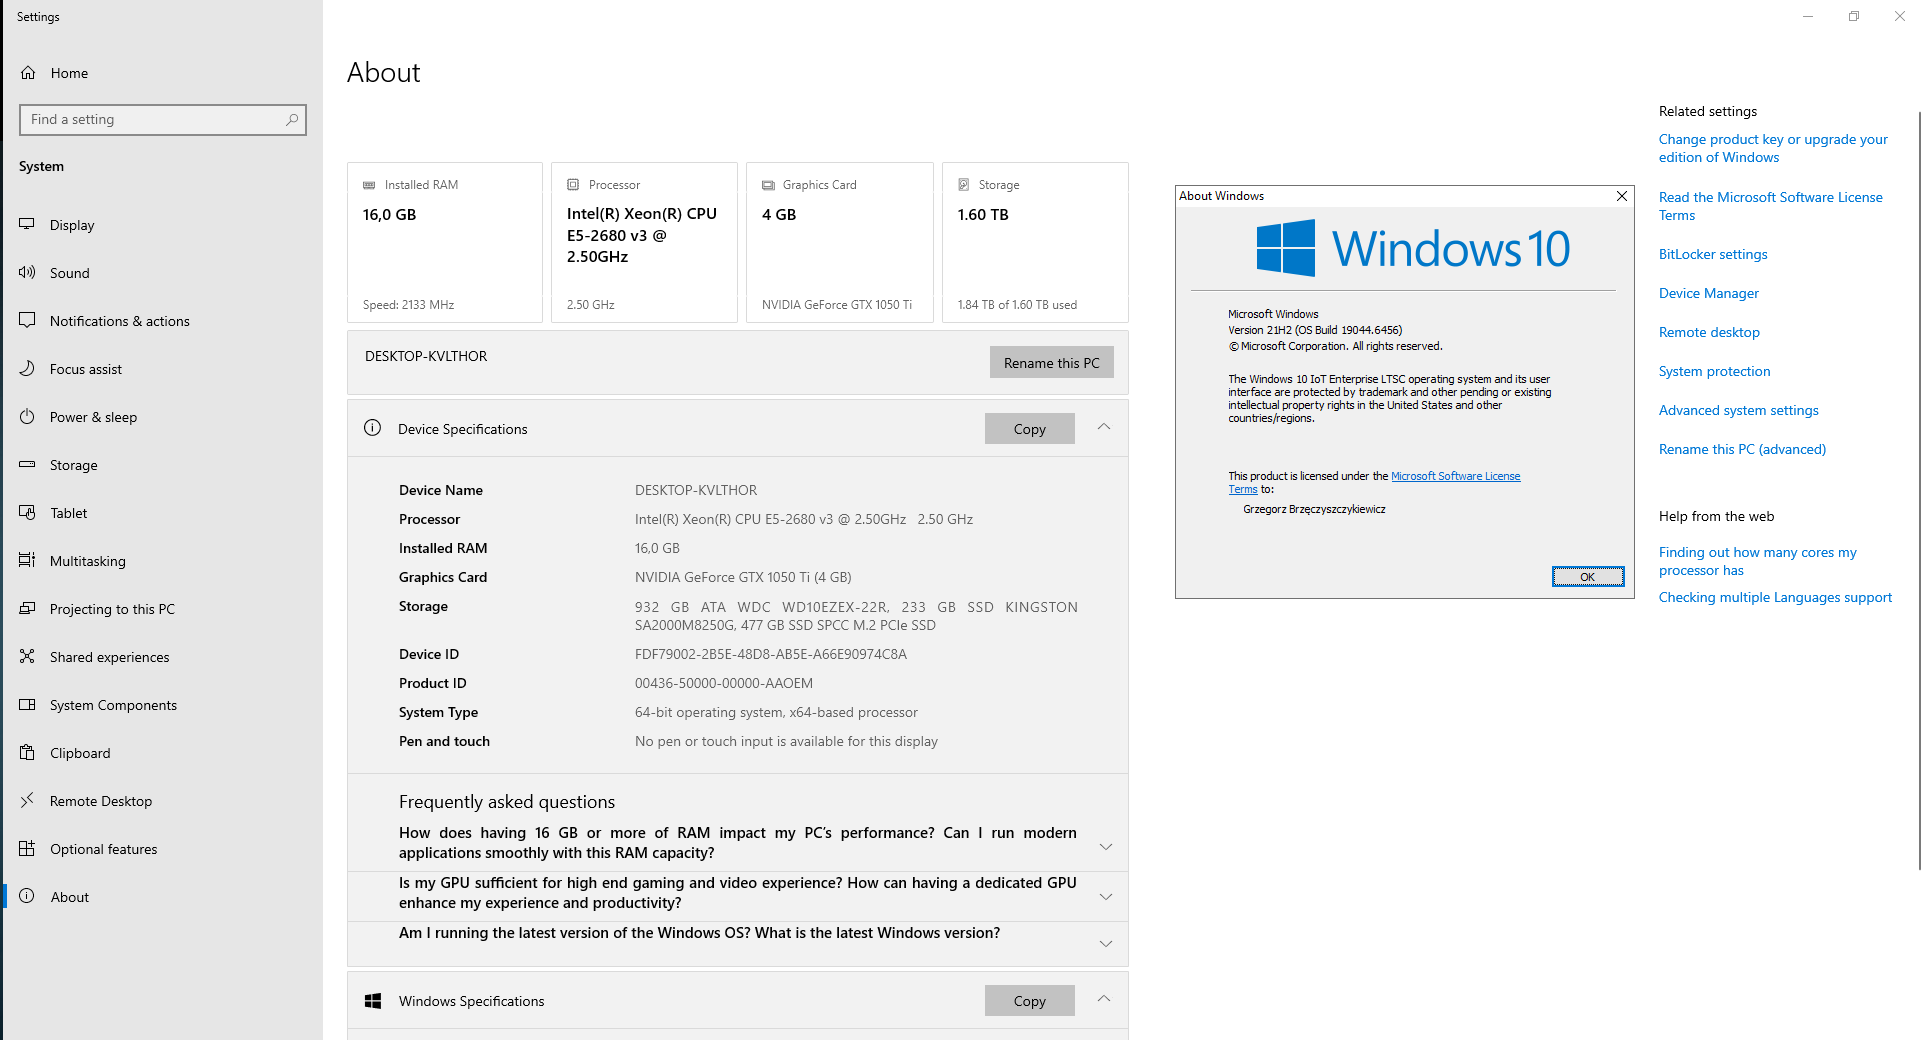1923x1040 pixels.
Task: Click the Sound speaker icon
Action: (x=27, y=273)
